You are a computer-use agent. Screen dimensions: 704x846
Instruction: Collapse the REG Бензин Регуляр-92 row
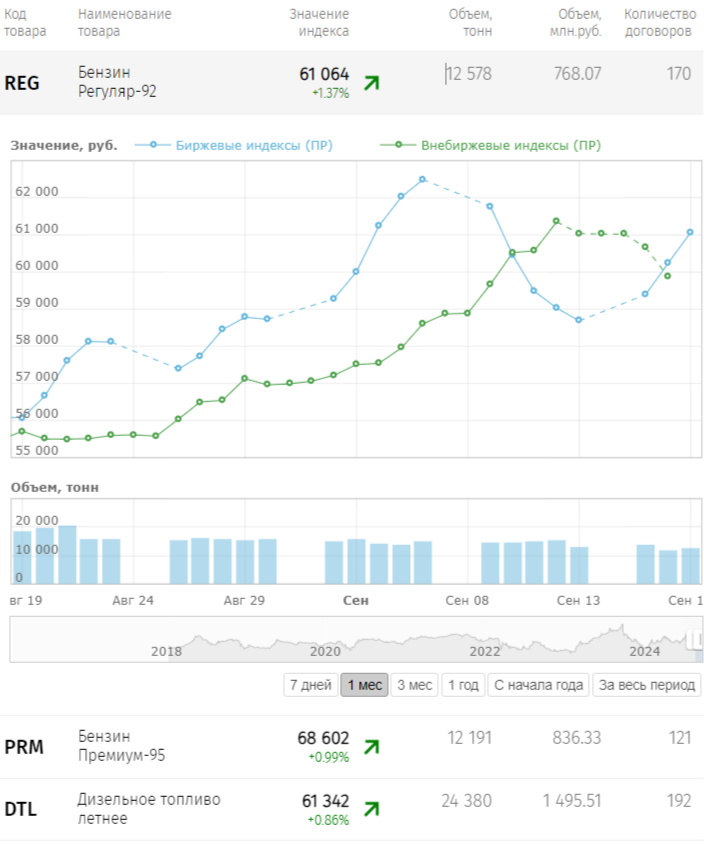(x=352, y=83)
